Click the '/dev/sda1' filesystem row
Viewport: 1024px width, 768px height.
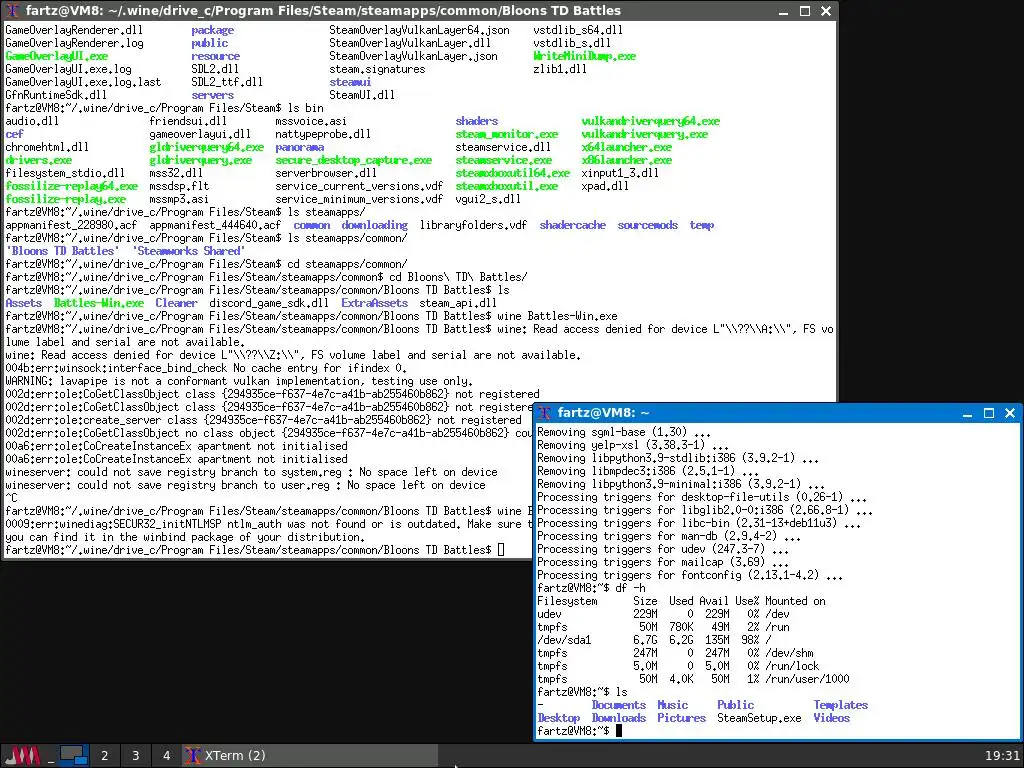[x=654, y=640]
